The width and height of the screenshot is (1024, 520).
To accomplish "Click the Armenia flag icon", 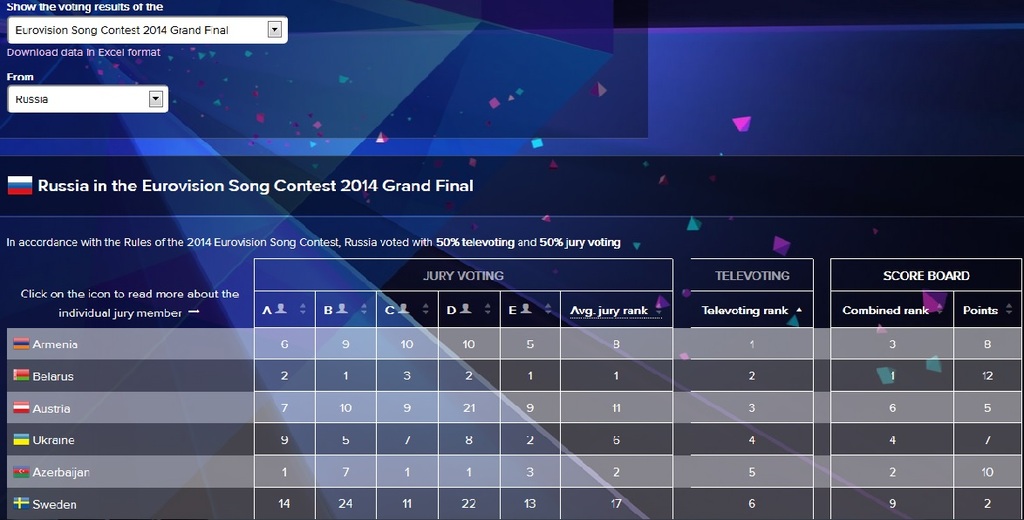I will tap(22, 344).
